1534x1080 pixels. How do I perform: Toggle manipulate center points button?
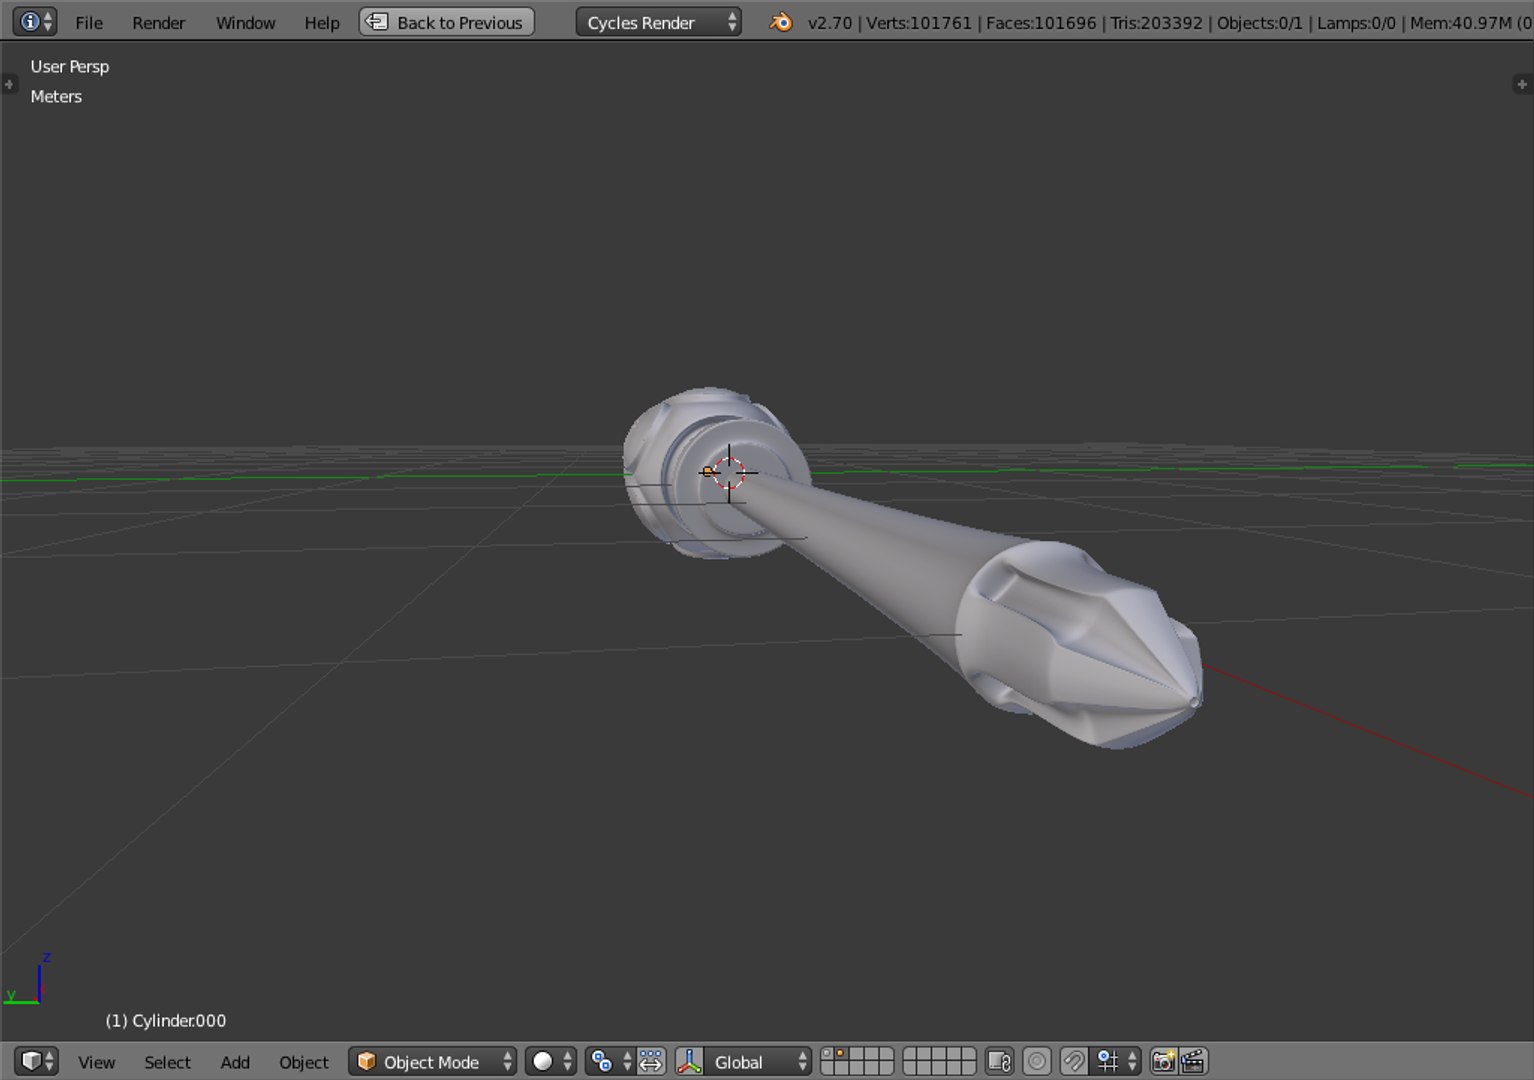(x=651, y=1061)
